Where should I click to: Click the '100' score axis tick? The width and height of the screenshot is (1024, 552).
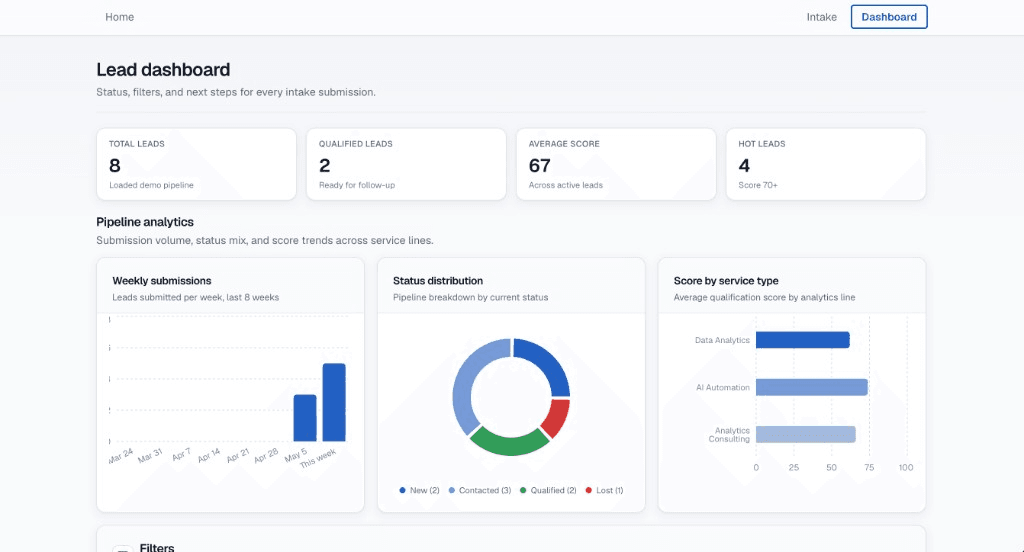[906, 468]
